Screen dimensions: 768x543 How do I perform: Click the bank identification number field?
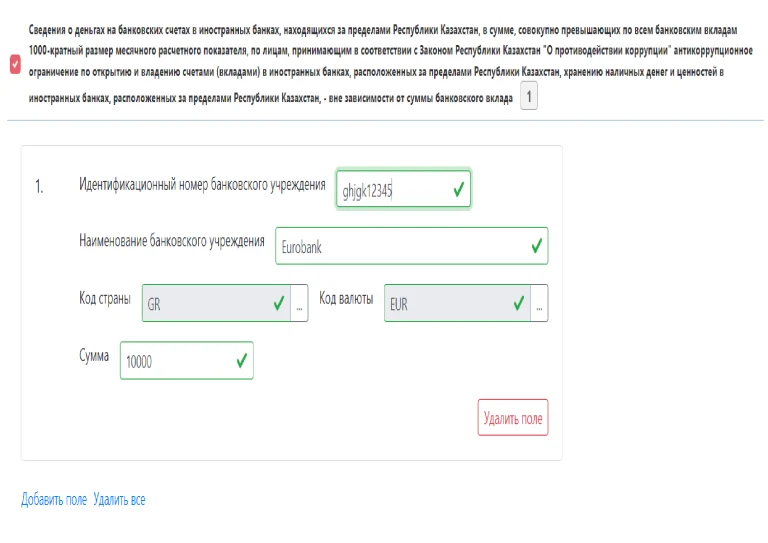392,190
